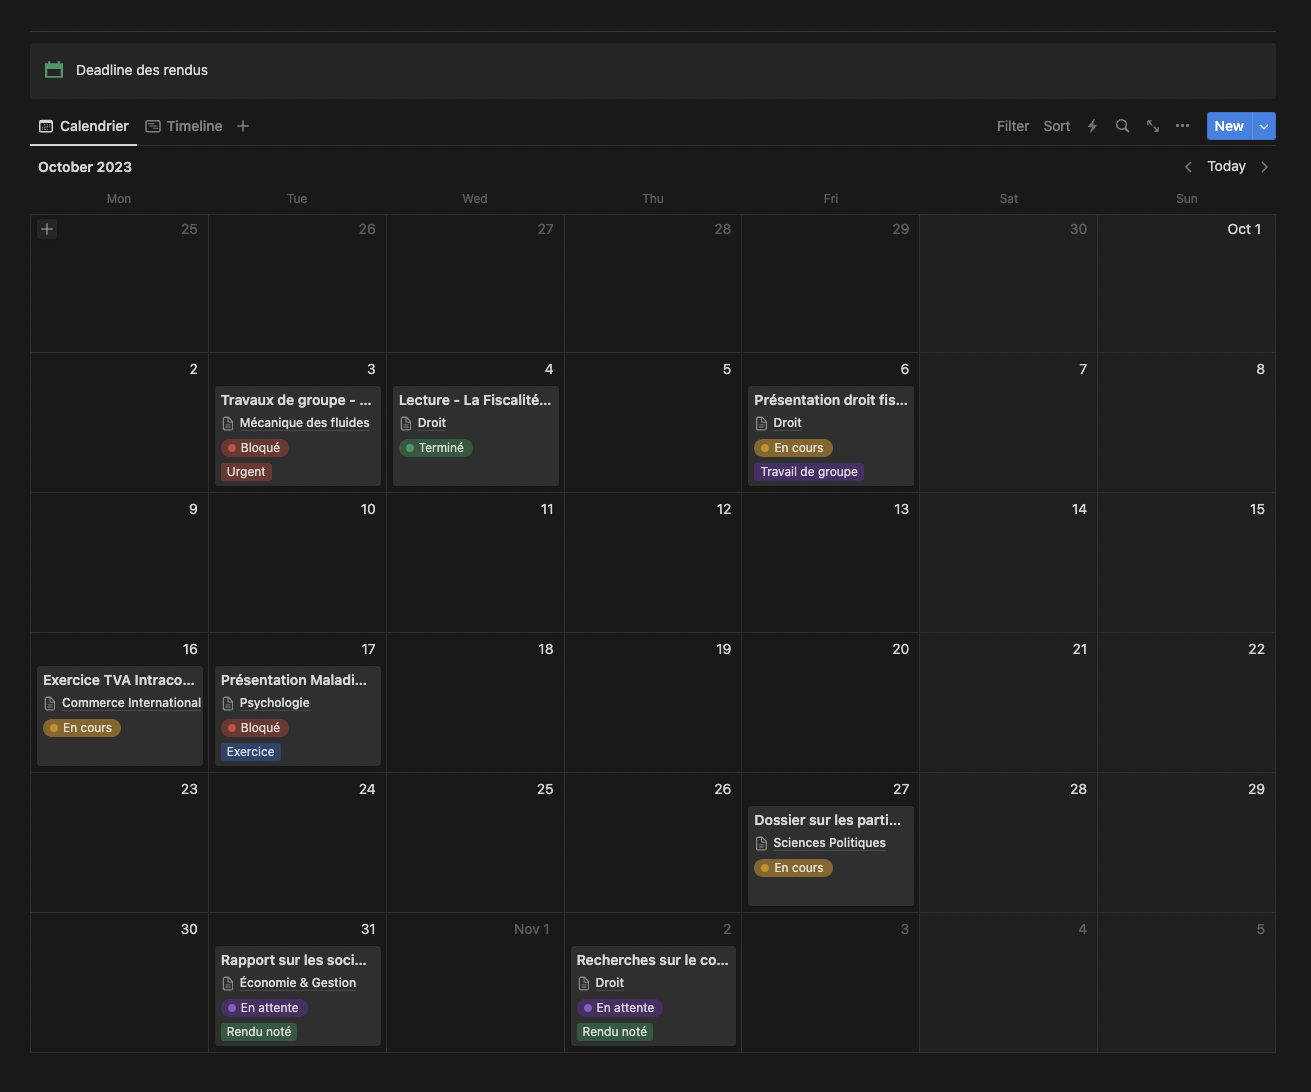Jump to Today in the calendar
Image resolution: width=1311 pixels, height=1092 pixels.
[1226, 166]
